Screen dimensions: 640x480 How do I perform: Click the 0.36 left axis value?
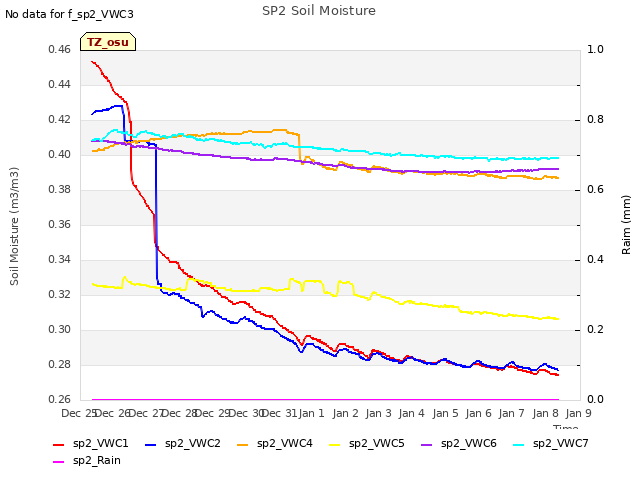coord(60,224)
